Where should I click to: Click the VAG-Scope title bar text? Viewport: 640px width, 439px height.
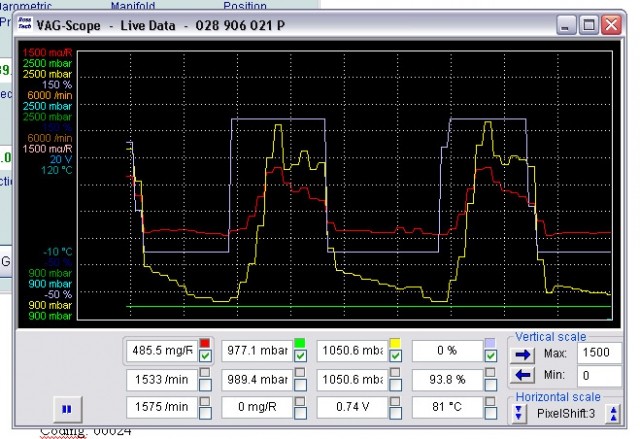click(160, 25)
